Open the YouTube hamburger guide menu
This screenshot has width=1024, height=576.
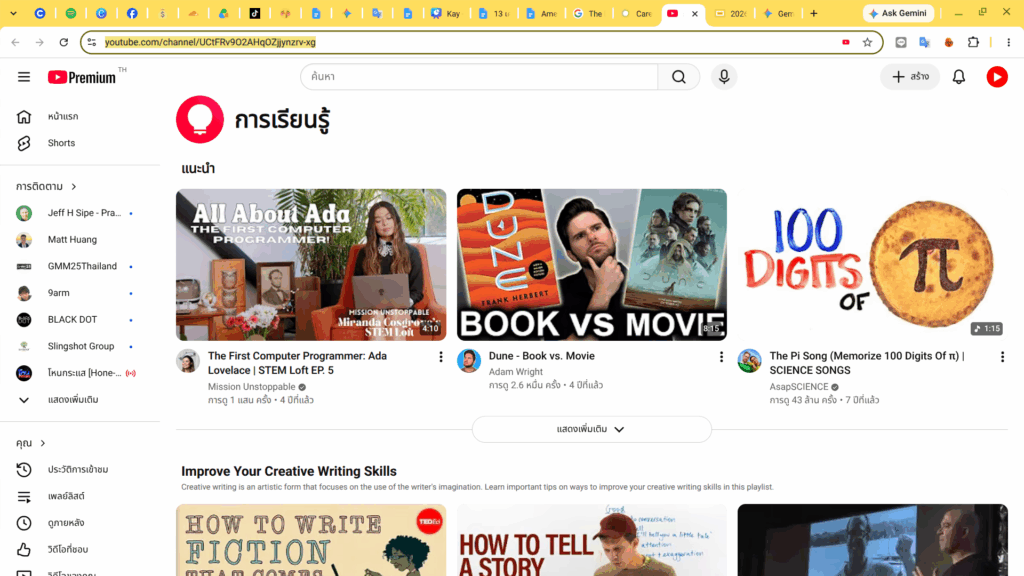[x=24, y=77]
